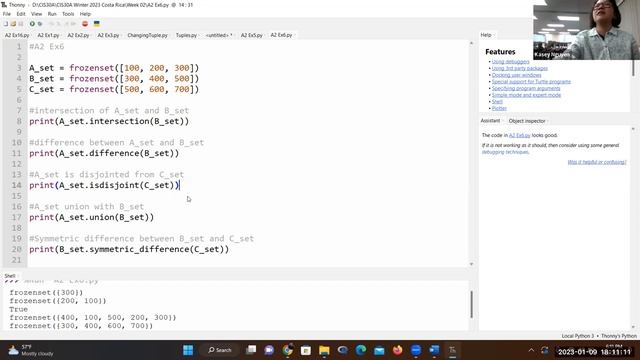Click the Shell panel vertical scrollbar thumb
Screen dimensions: 640x360
click(471, 304)
